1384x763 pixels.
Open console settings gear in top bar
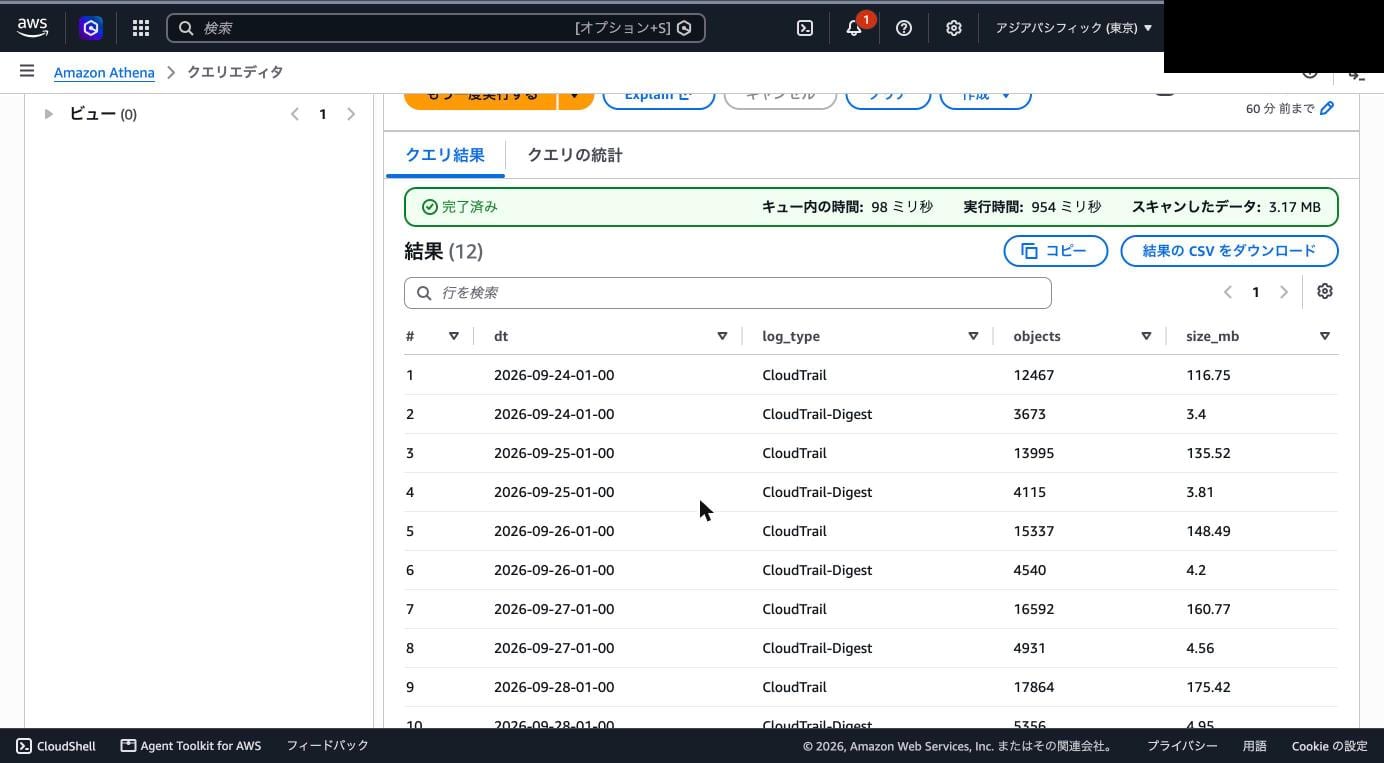pos(954,28)
